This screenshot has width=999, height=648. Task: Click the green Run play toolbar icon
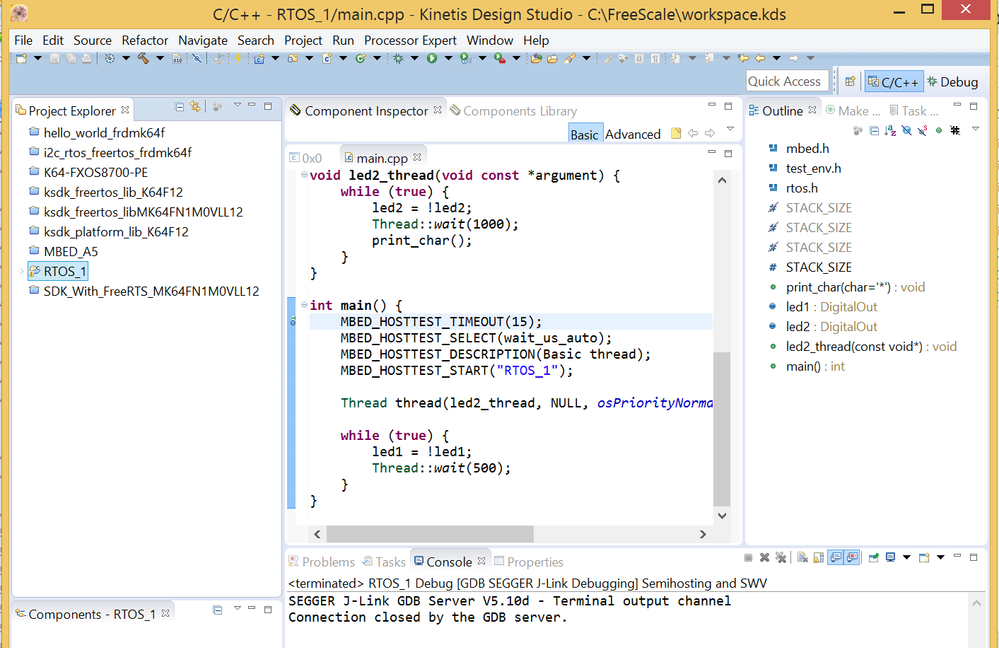[x=432, y=59]
